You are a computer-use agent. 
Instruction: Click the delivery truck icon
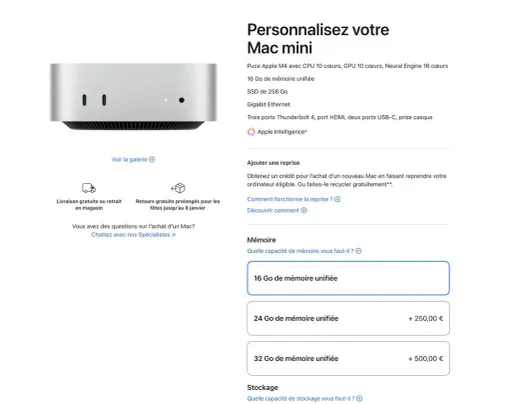[x=89, y=188]
